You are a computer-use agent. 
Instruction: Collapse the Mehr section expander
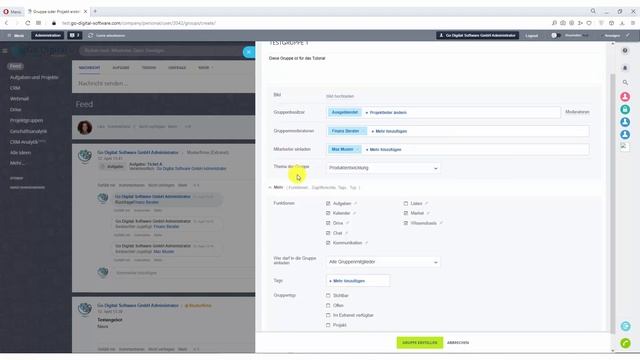click(x=276, y=187)
